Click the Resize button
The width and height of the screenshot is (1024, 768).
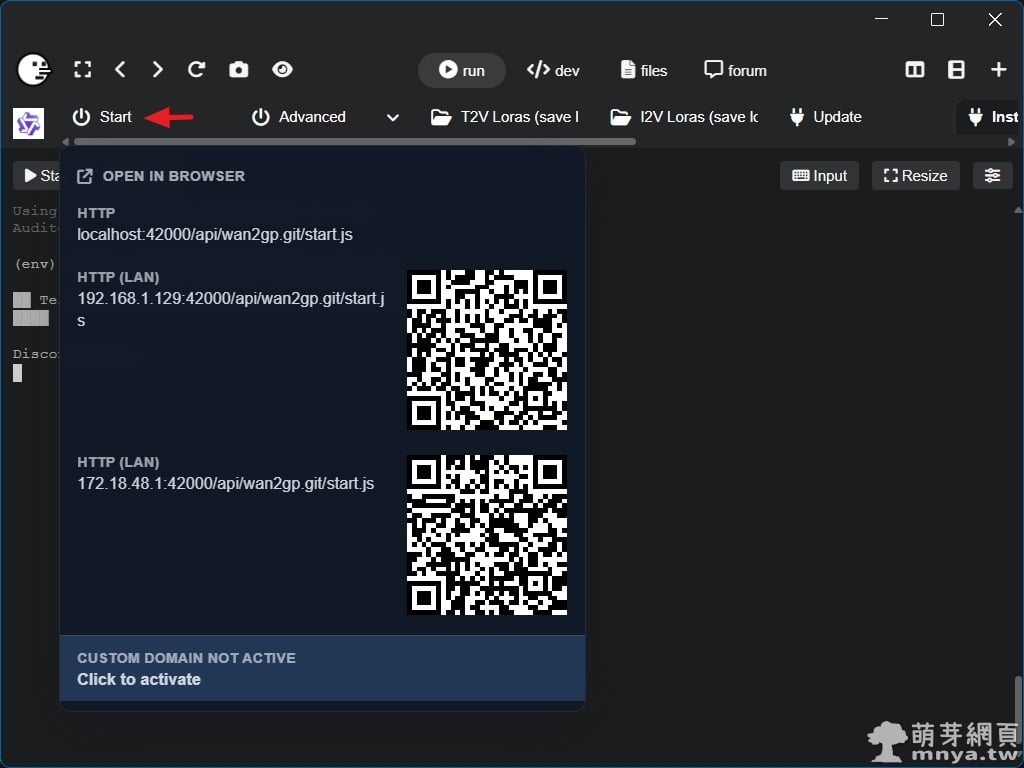click(915, 176)
